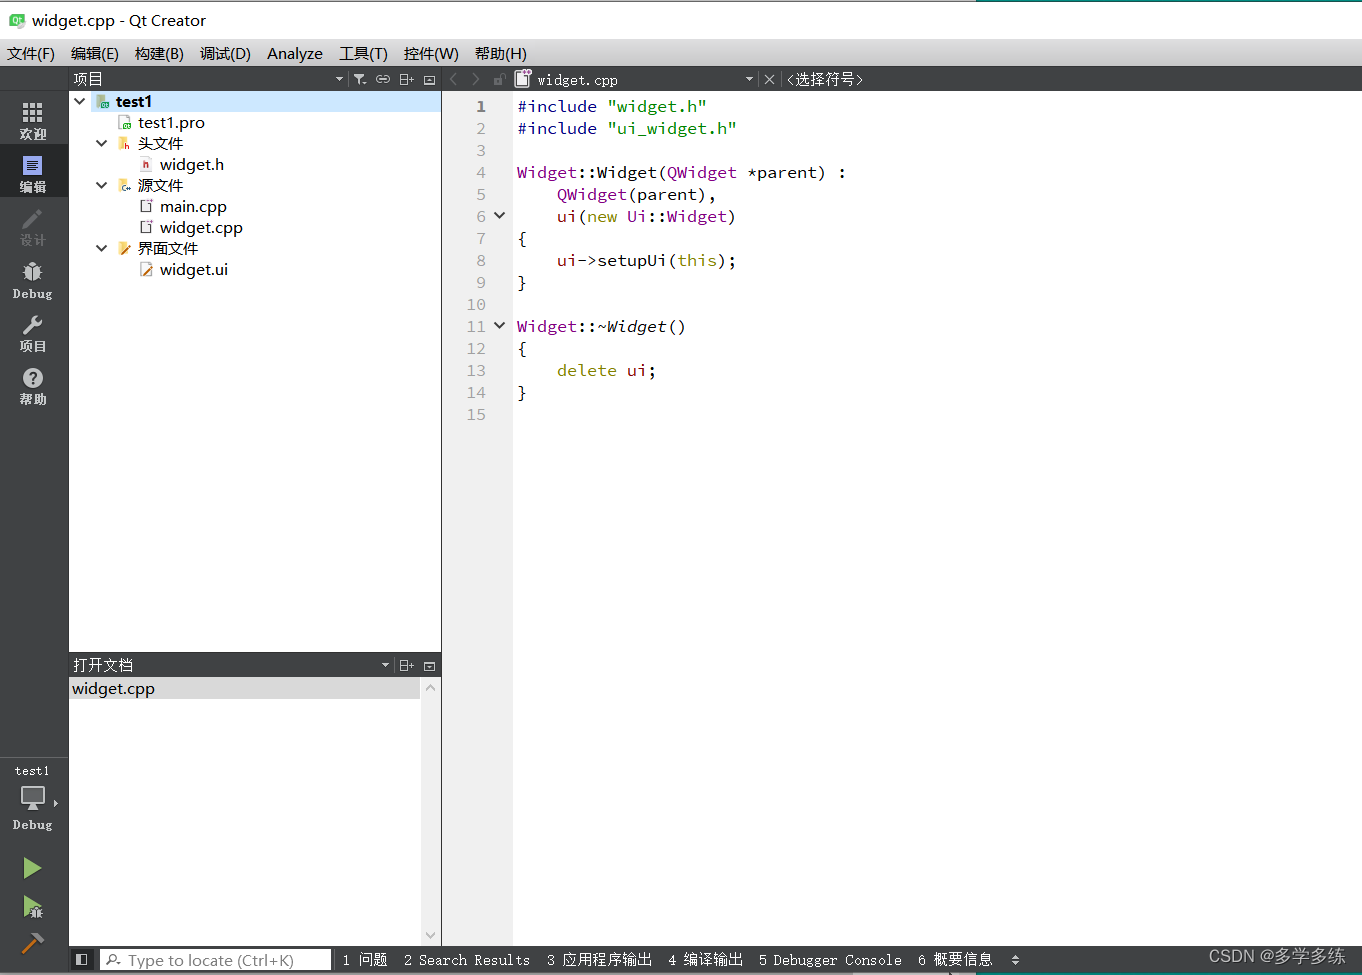Open the 帮助(H) menu
Viewport: 1362px width, 975px height.
[500, 53]
